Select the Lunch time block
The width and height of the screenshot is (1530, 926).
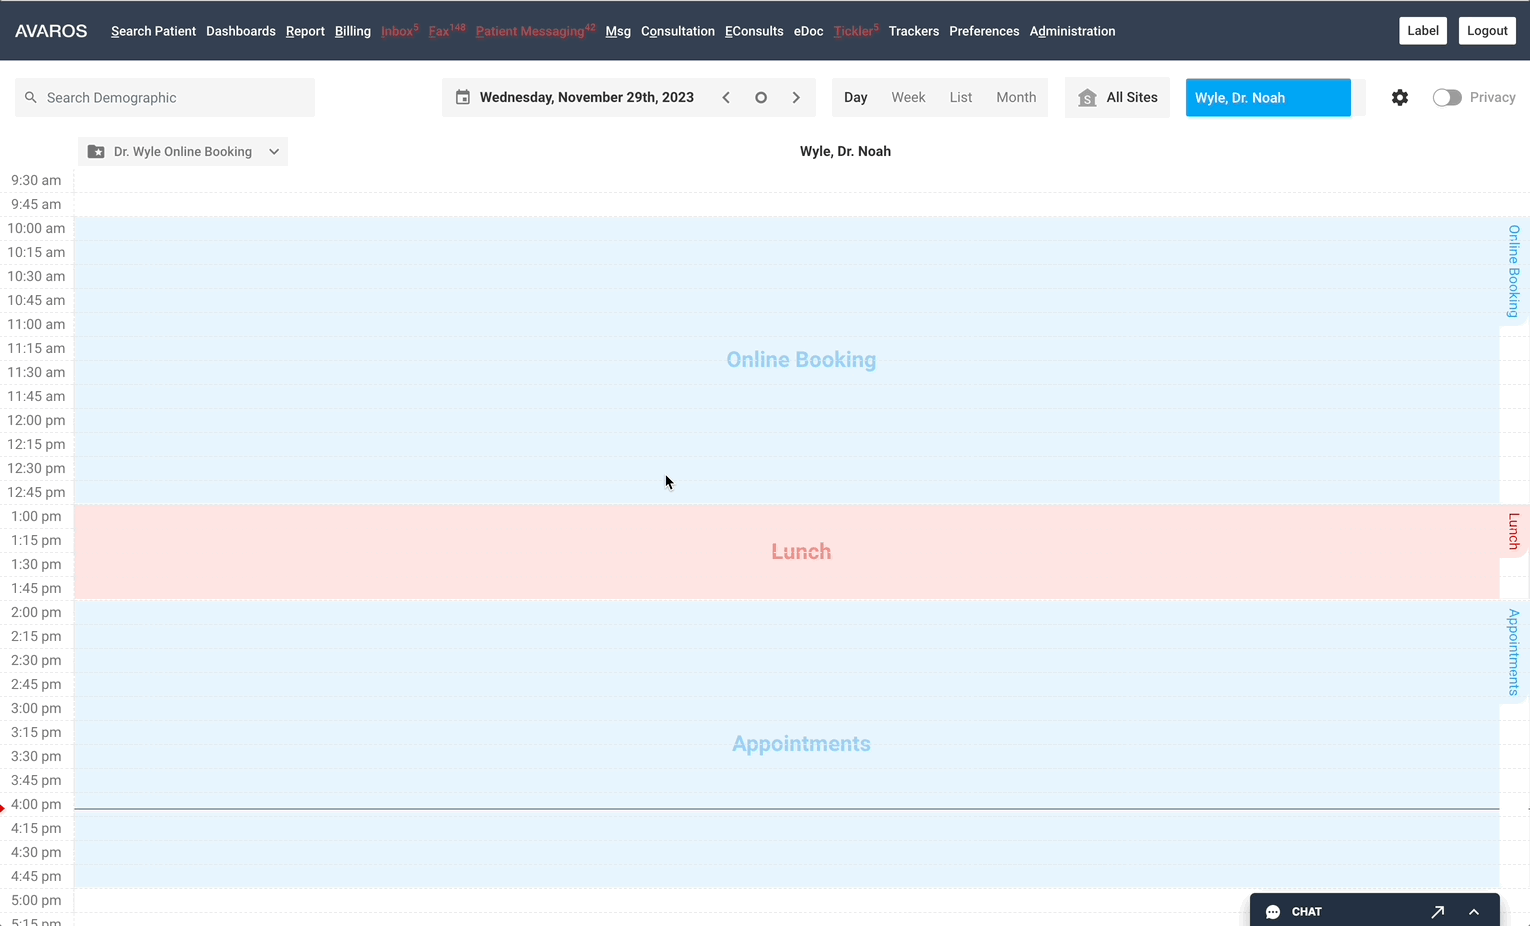[x=800, y=551]
